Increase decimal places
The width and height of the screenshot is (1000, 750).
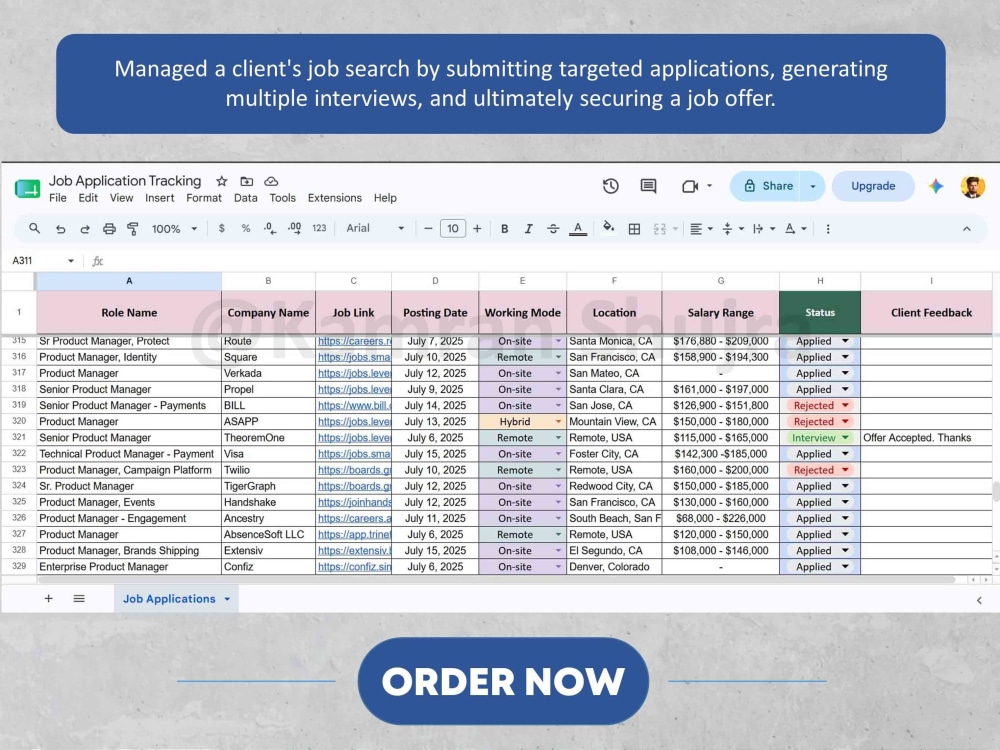(x=295, y=228)
